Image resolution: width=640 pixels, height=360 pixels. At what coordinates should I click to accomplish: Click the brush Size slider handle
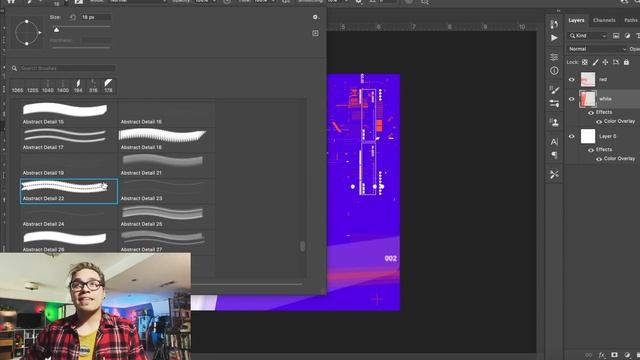56,29
